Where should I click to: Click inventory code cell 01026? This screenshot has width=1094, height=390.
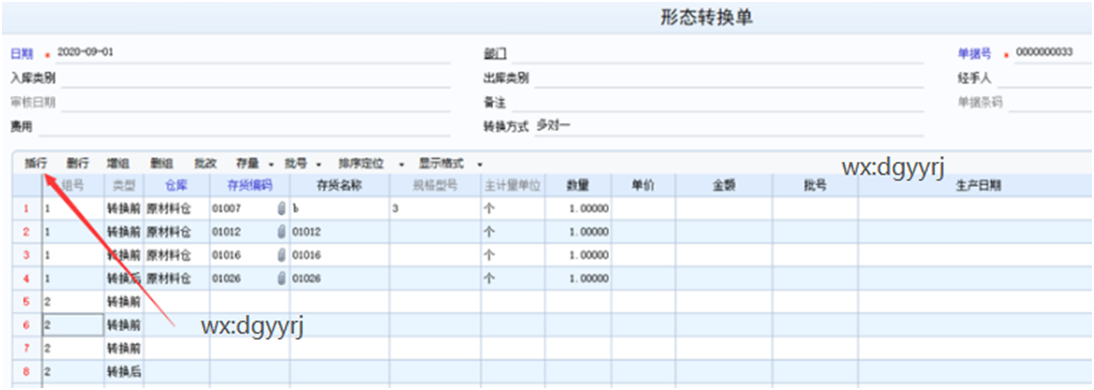point(250,279)
